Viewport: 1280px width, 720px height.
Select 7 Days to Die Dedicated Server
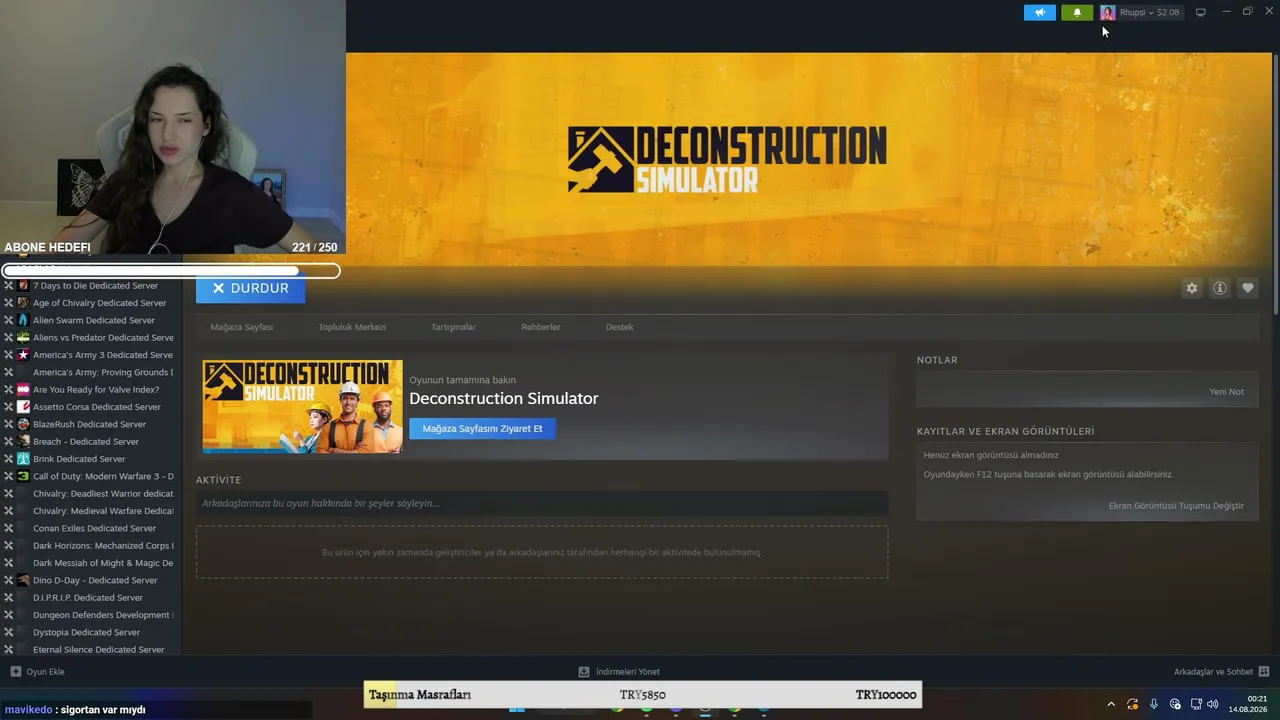(x=95, y=286)
